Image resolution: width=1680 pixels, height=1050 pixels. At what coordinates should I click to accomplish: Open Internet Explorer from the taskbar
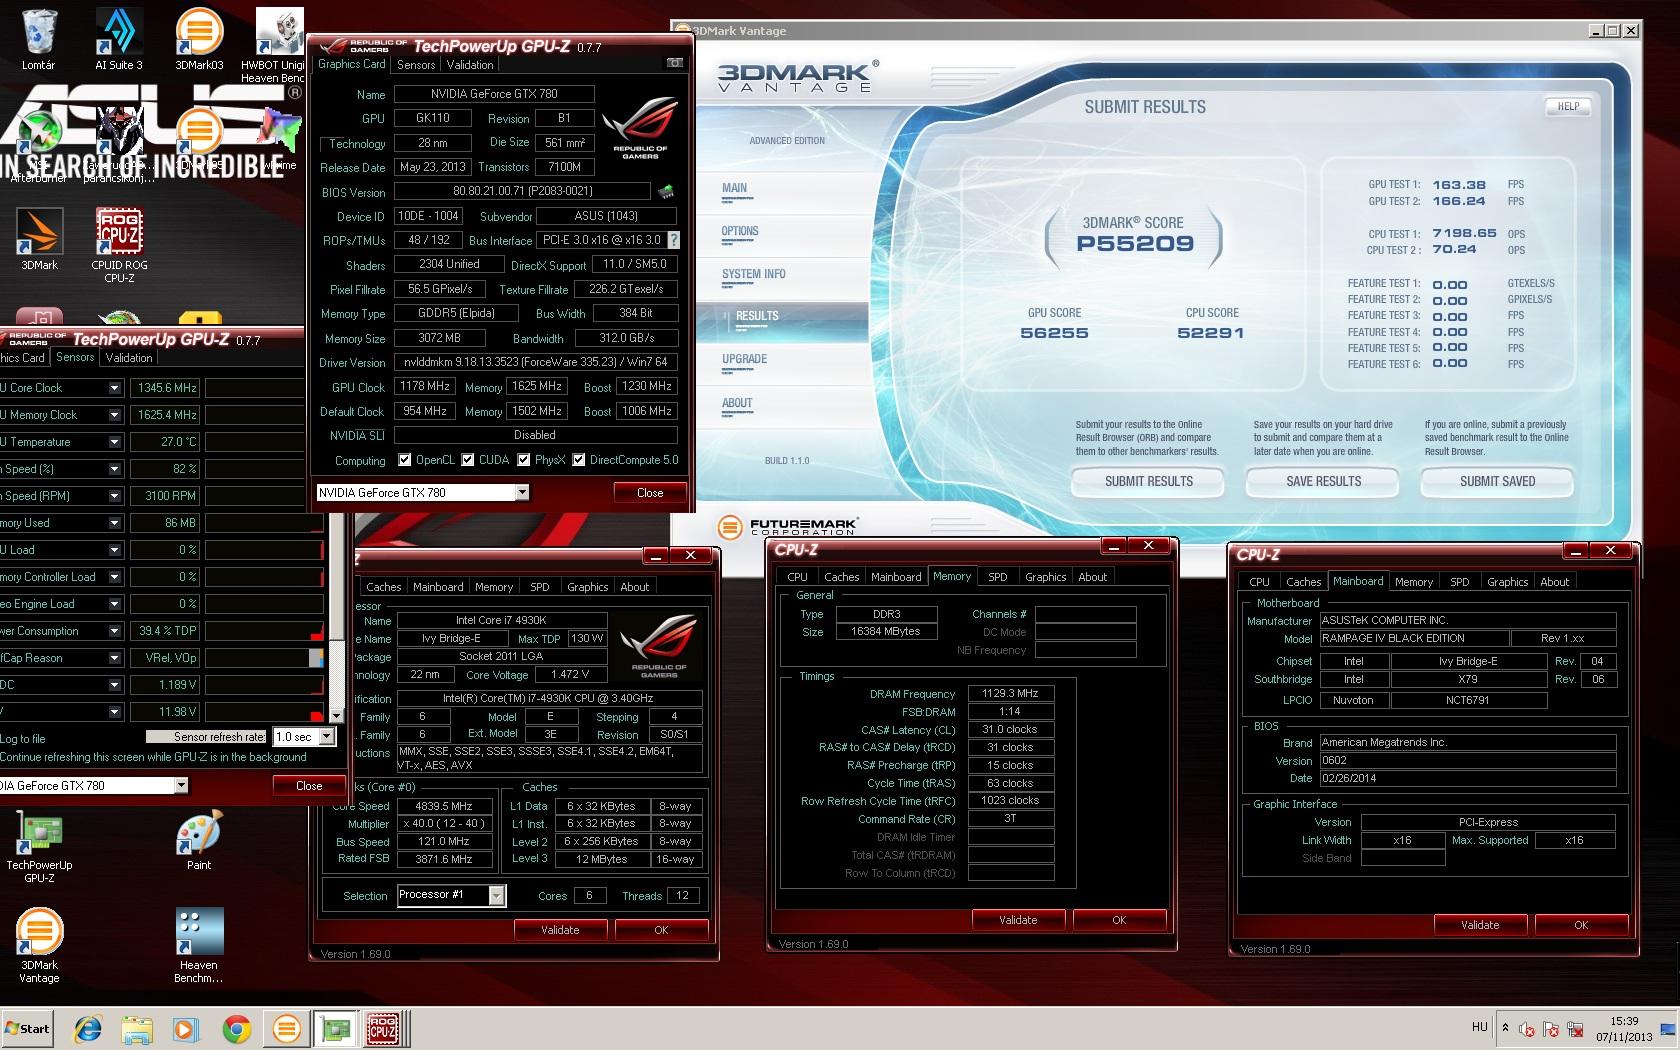tap(88, 1028)
